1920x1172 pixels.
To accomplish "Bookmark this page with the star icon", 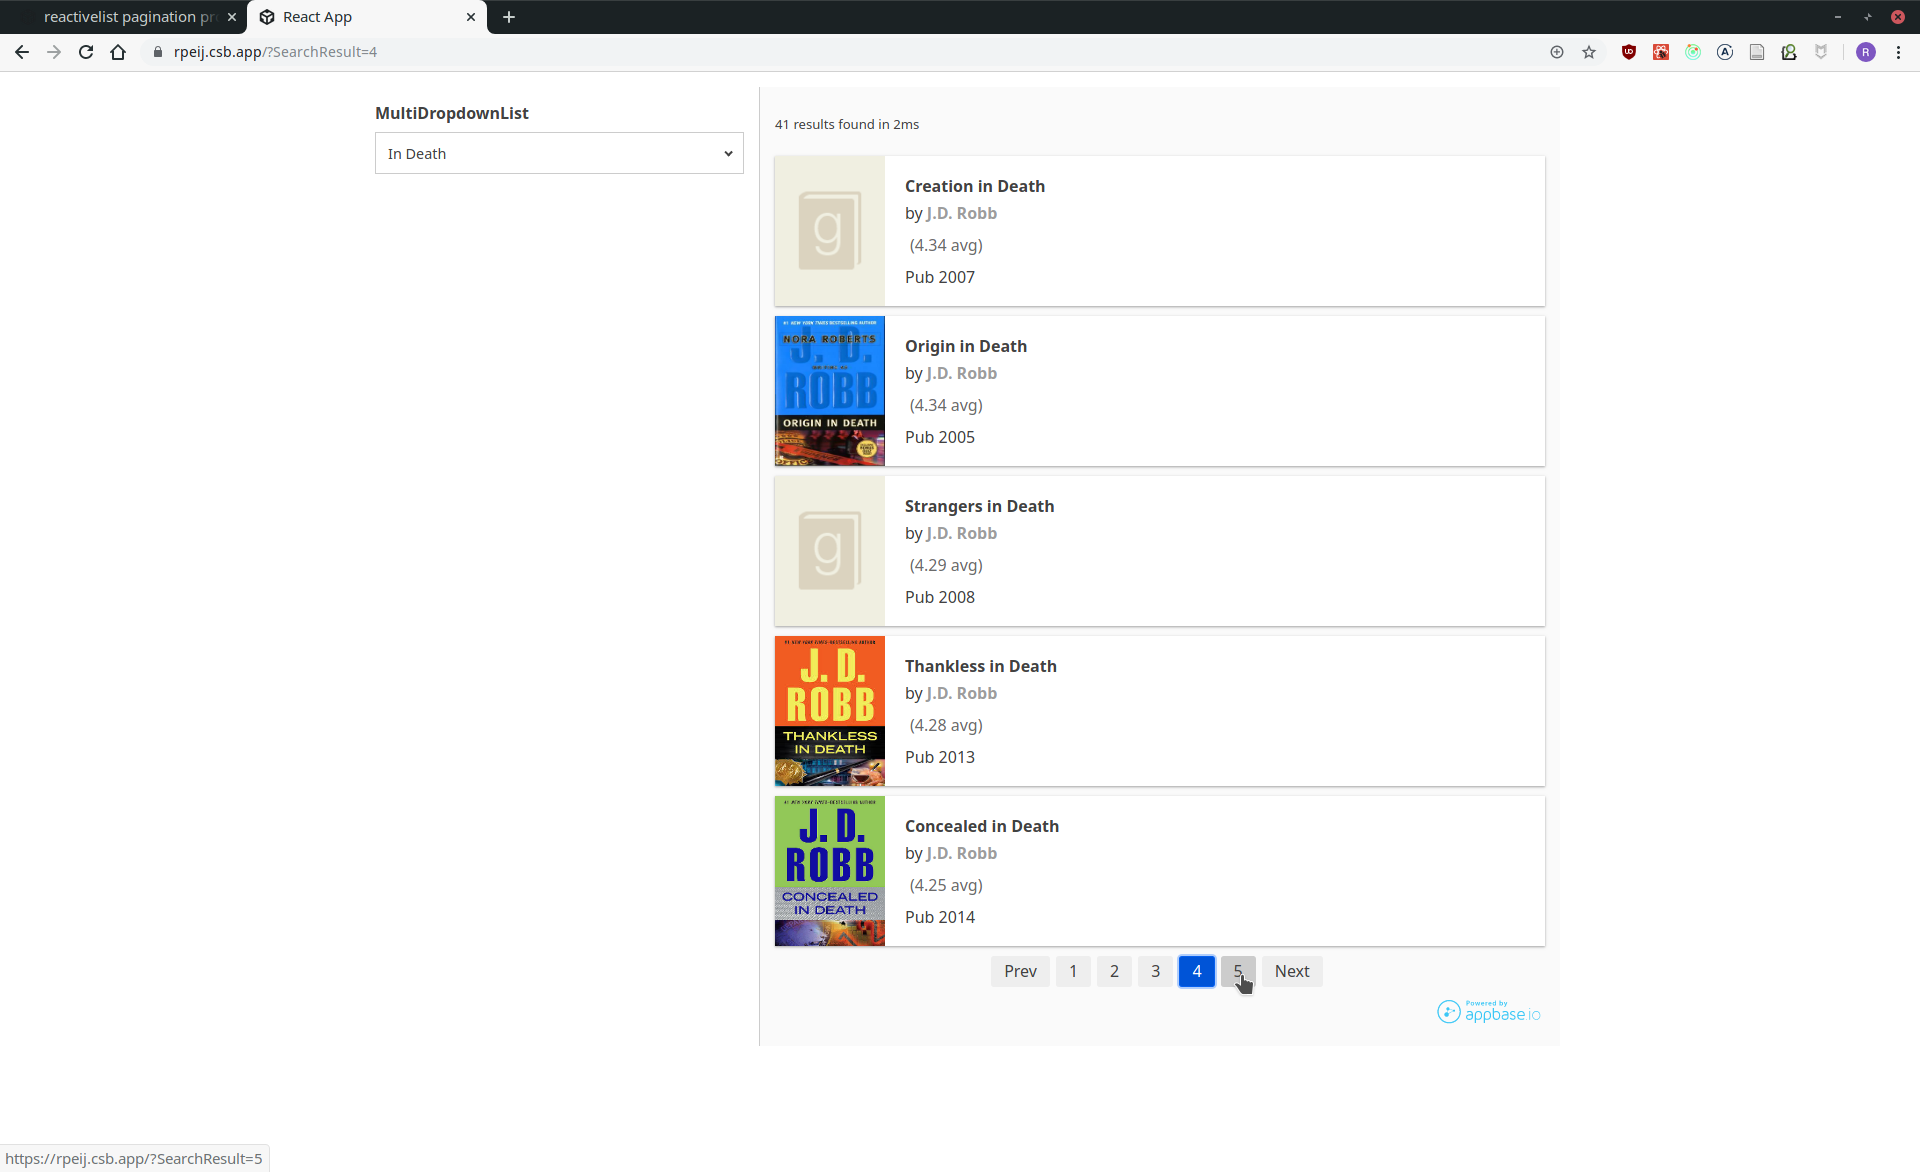I will click(x=1589, y=52).
